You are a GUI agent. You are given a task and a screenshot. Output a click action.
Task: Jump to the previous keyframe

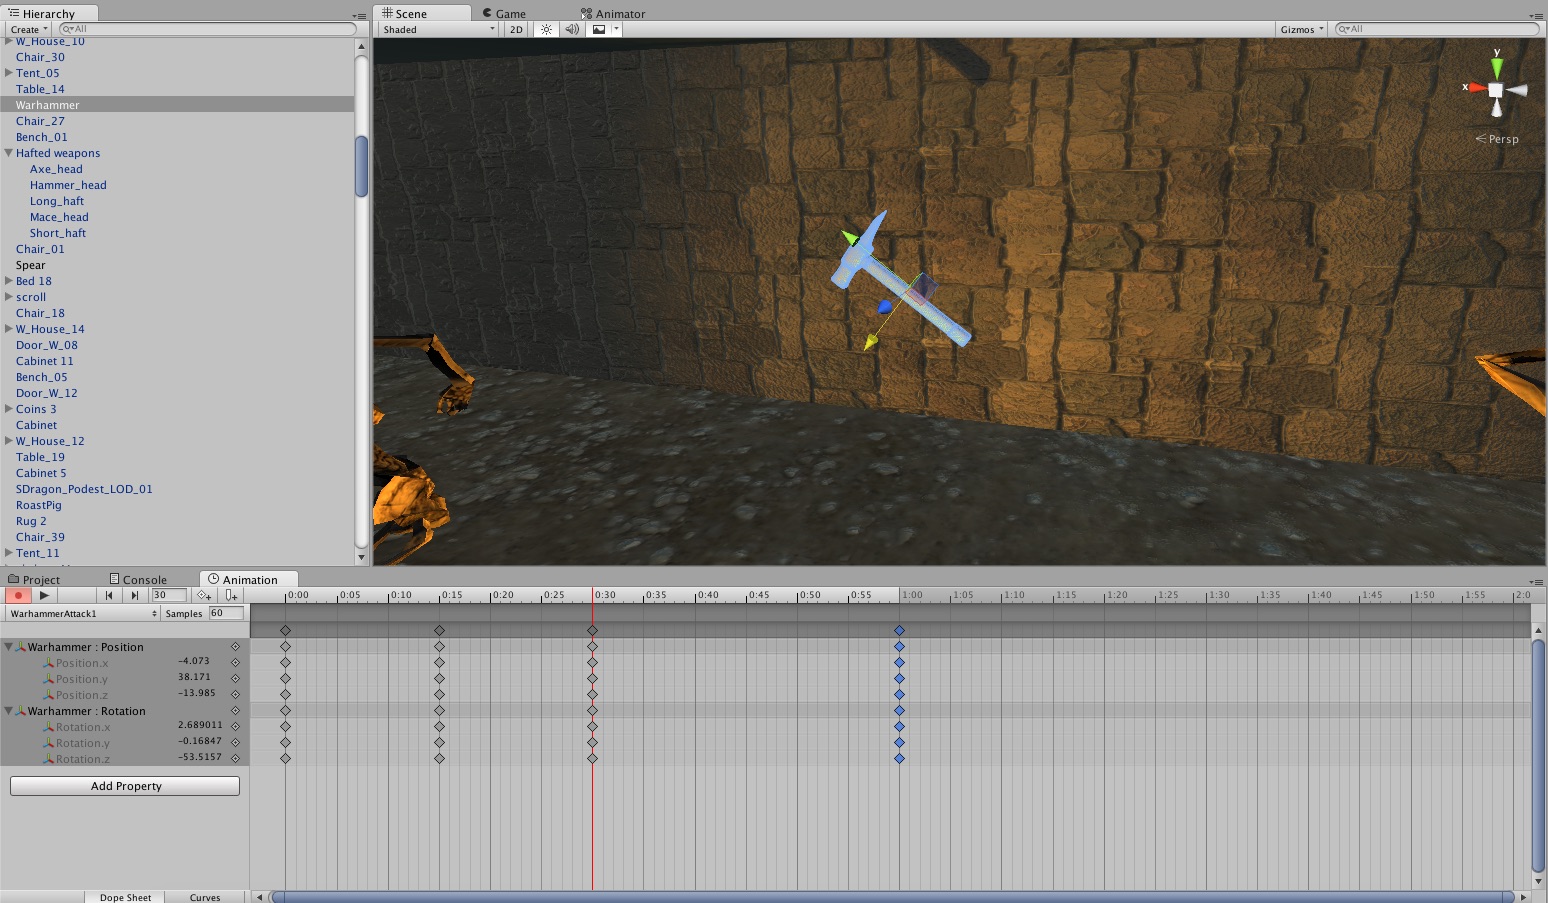click(109, 595)
